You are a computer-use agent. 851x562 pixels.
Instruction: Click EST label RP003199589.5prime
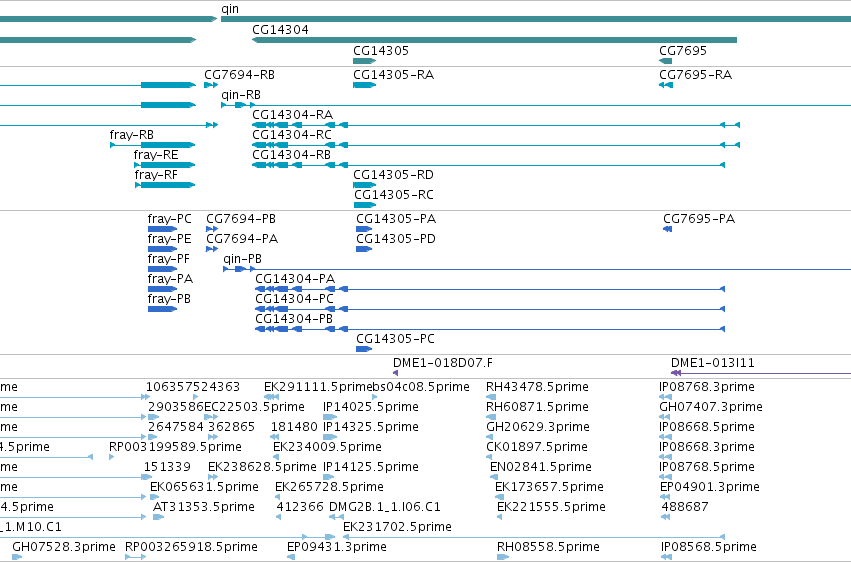pyautogui.click(x=175, y=447)
